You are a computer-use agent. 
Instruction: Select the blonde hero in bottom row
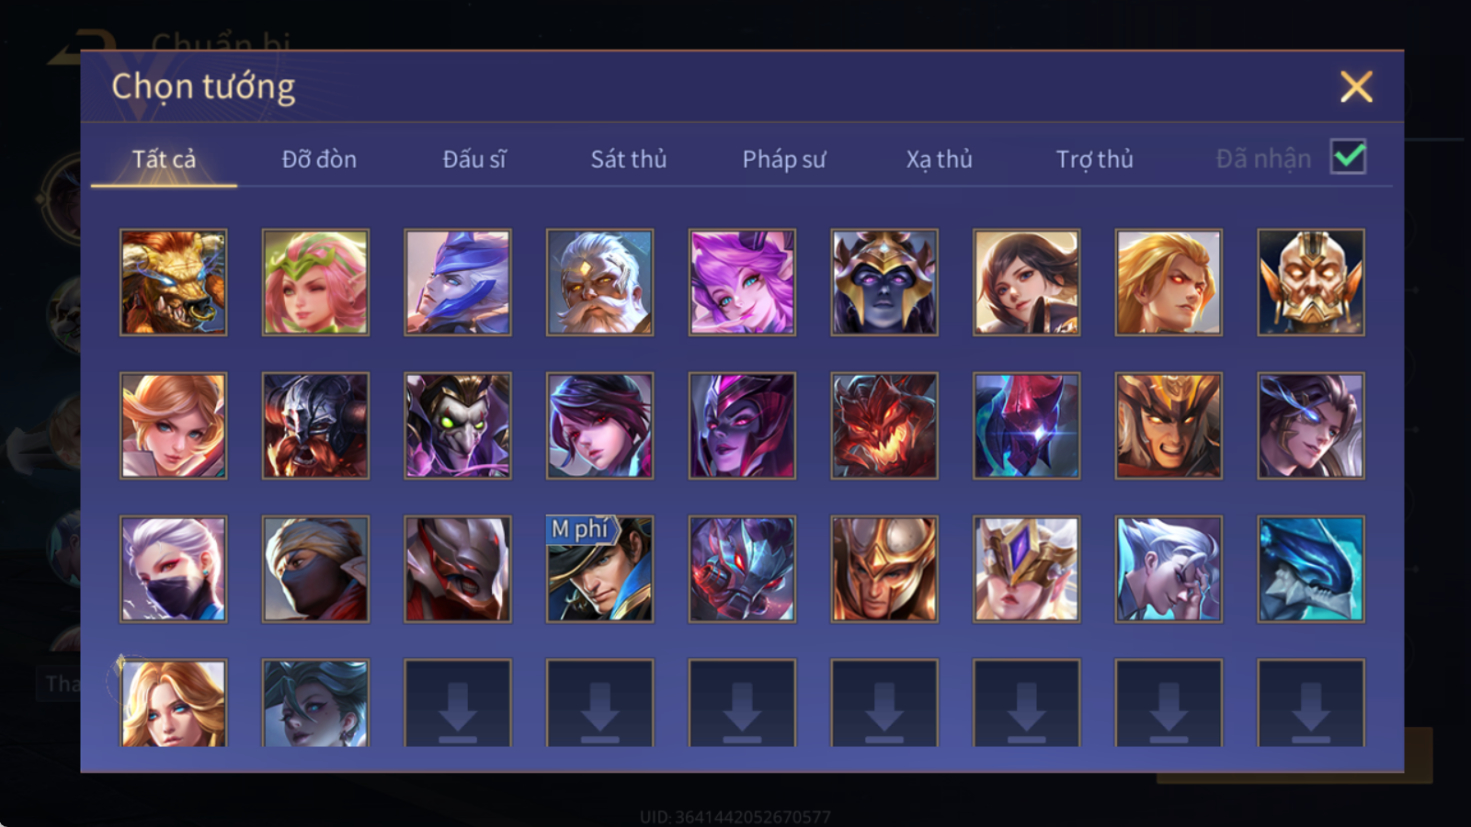[173, 703]
